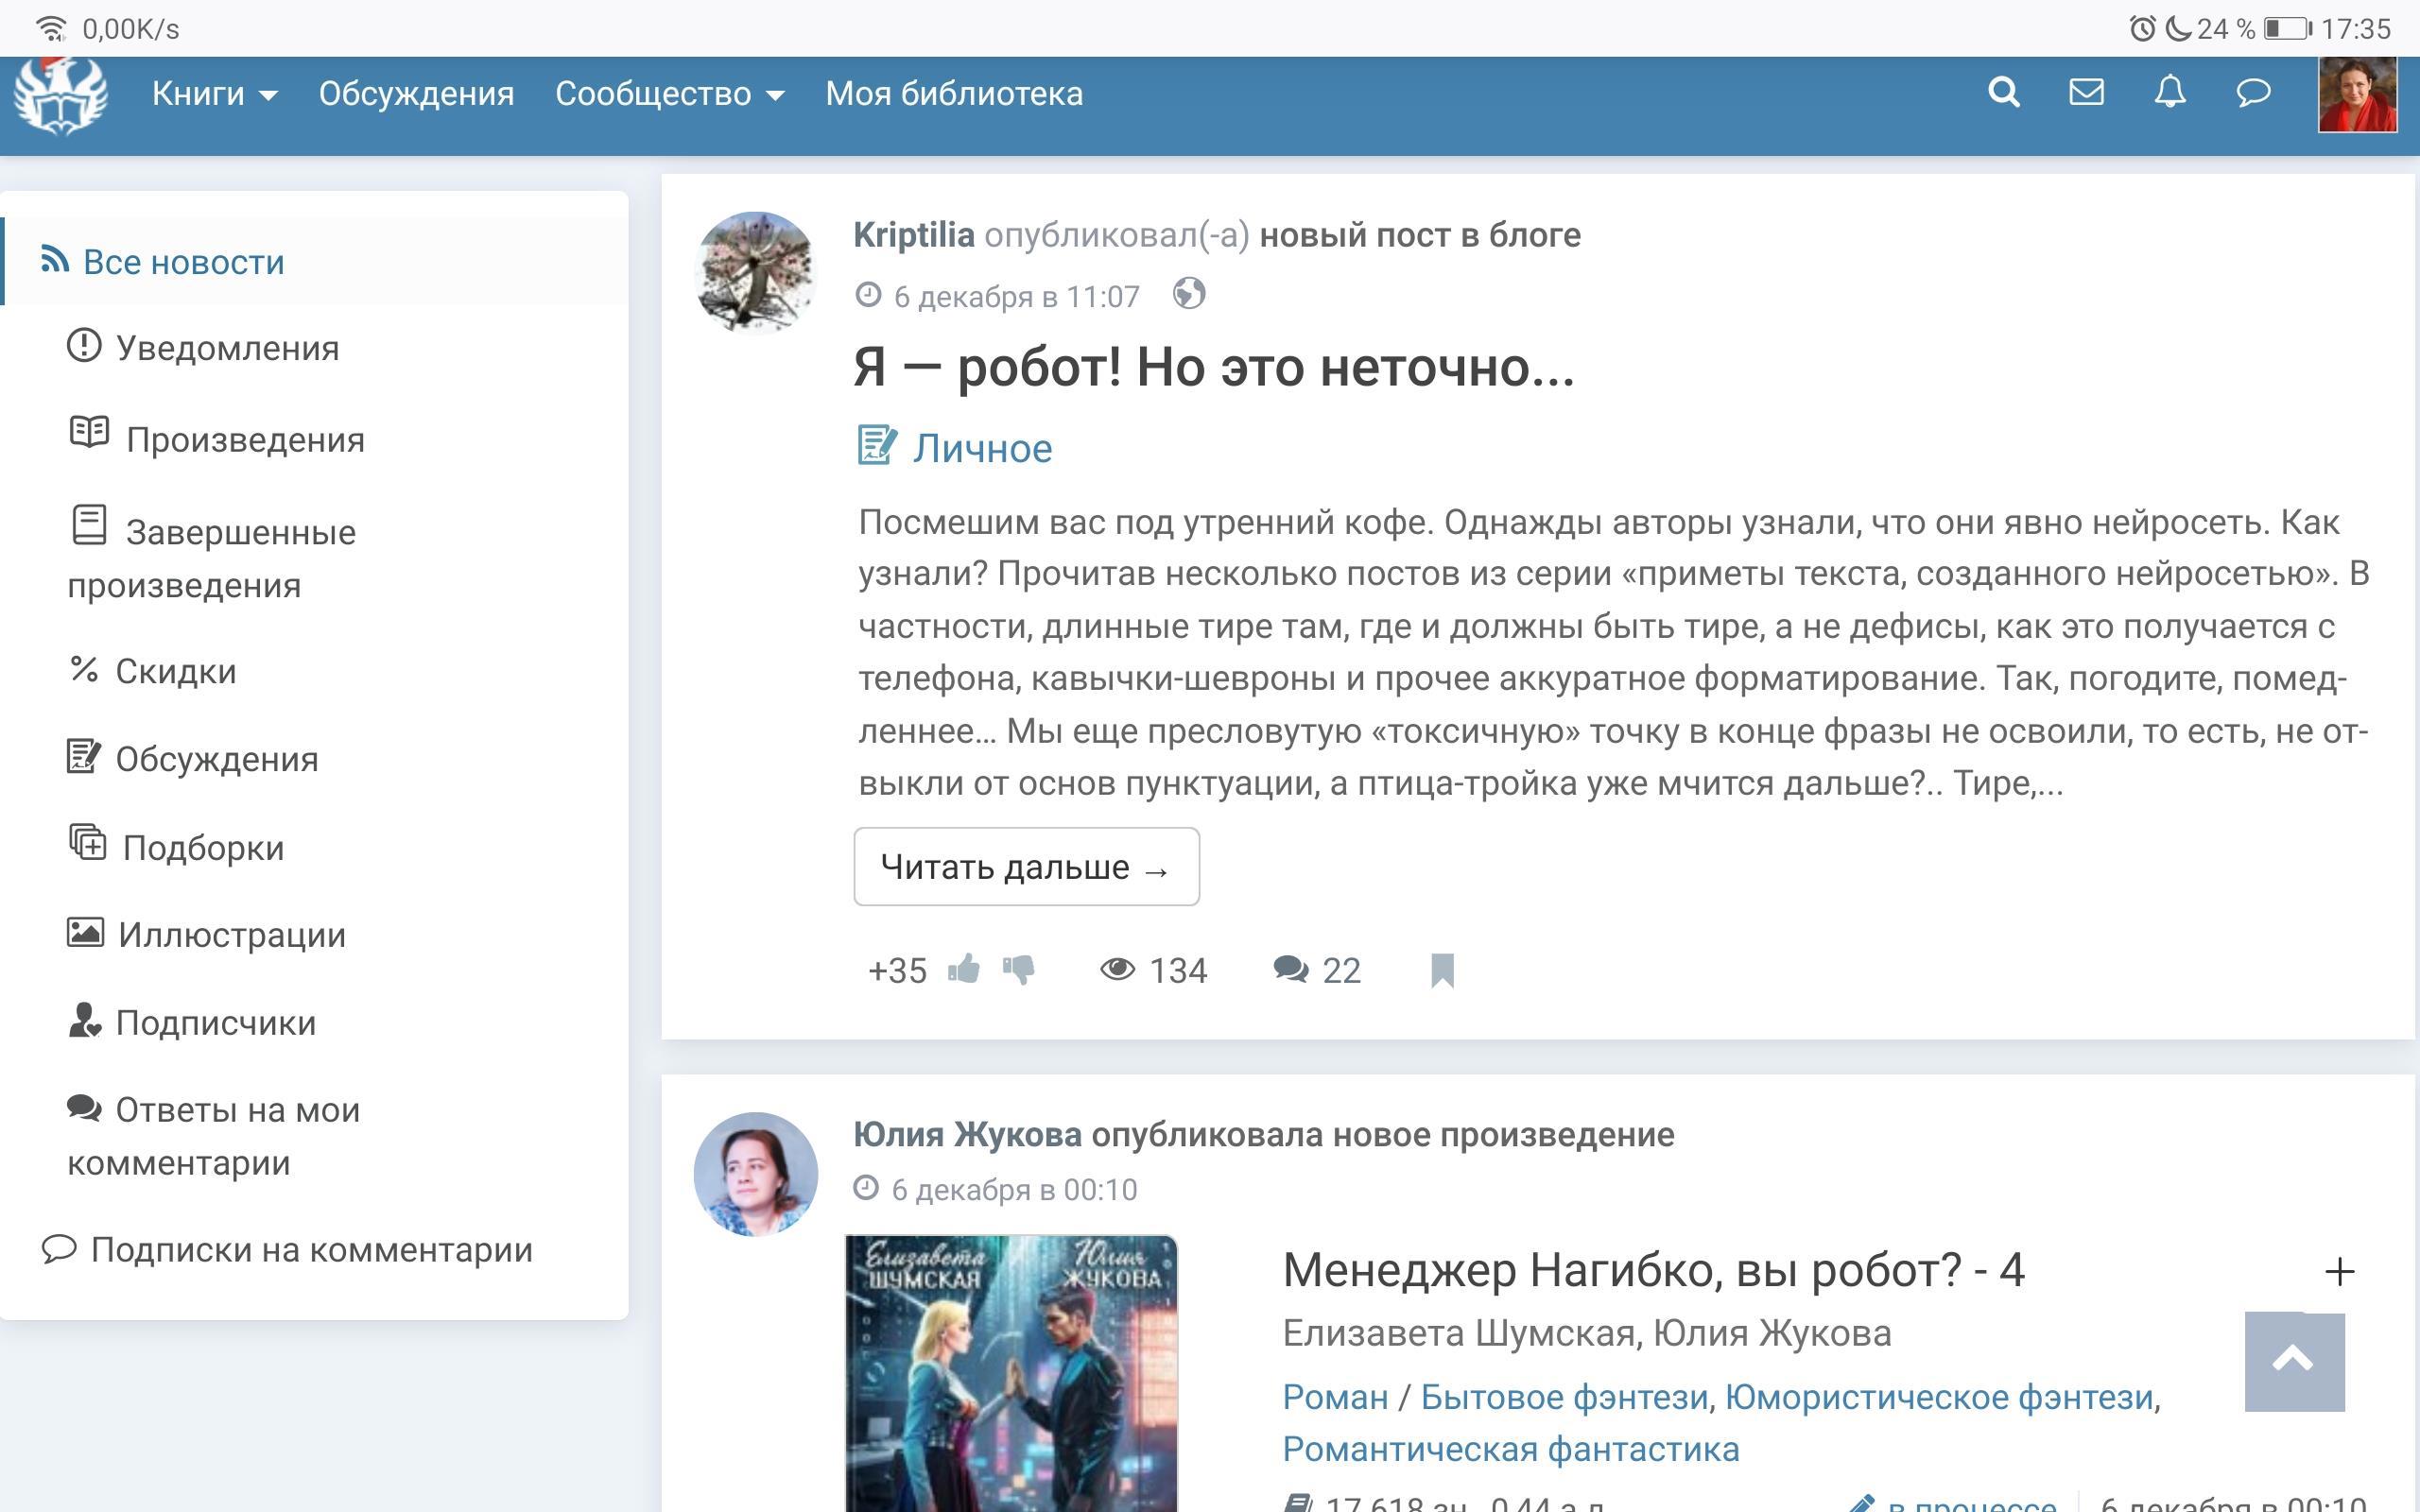Open Моя библиотека in top menu
This screenshot has height=1512, width=2420.
click(x=953, y=94)
